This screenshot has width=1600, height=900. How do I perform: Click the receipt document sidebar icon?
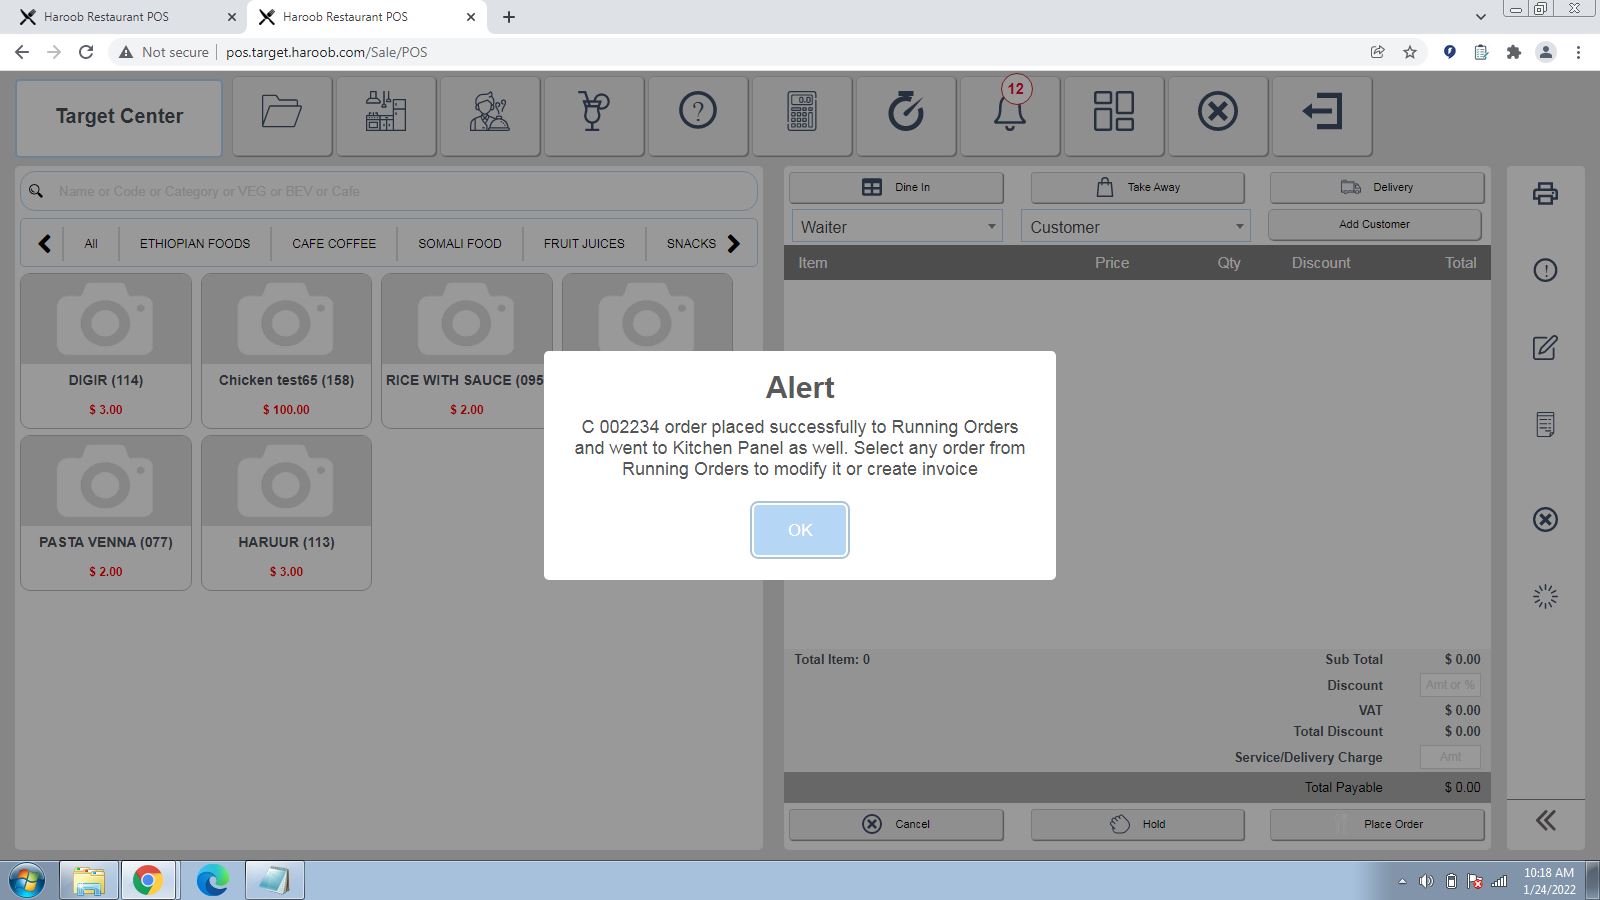pyautogui.click(x=1545, y=424)
